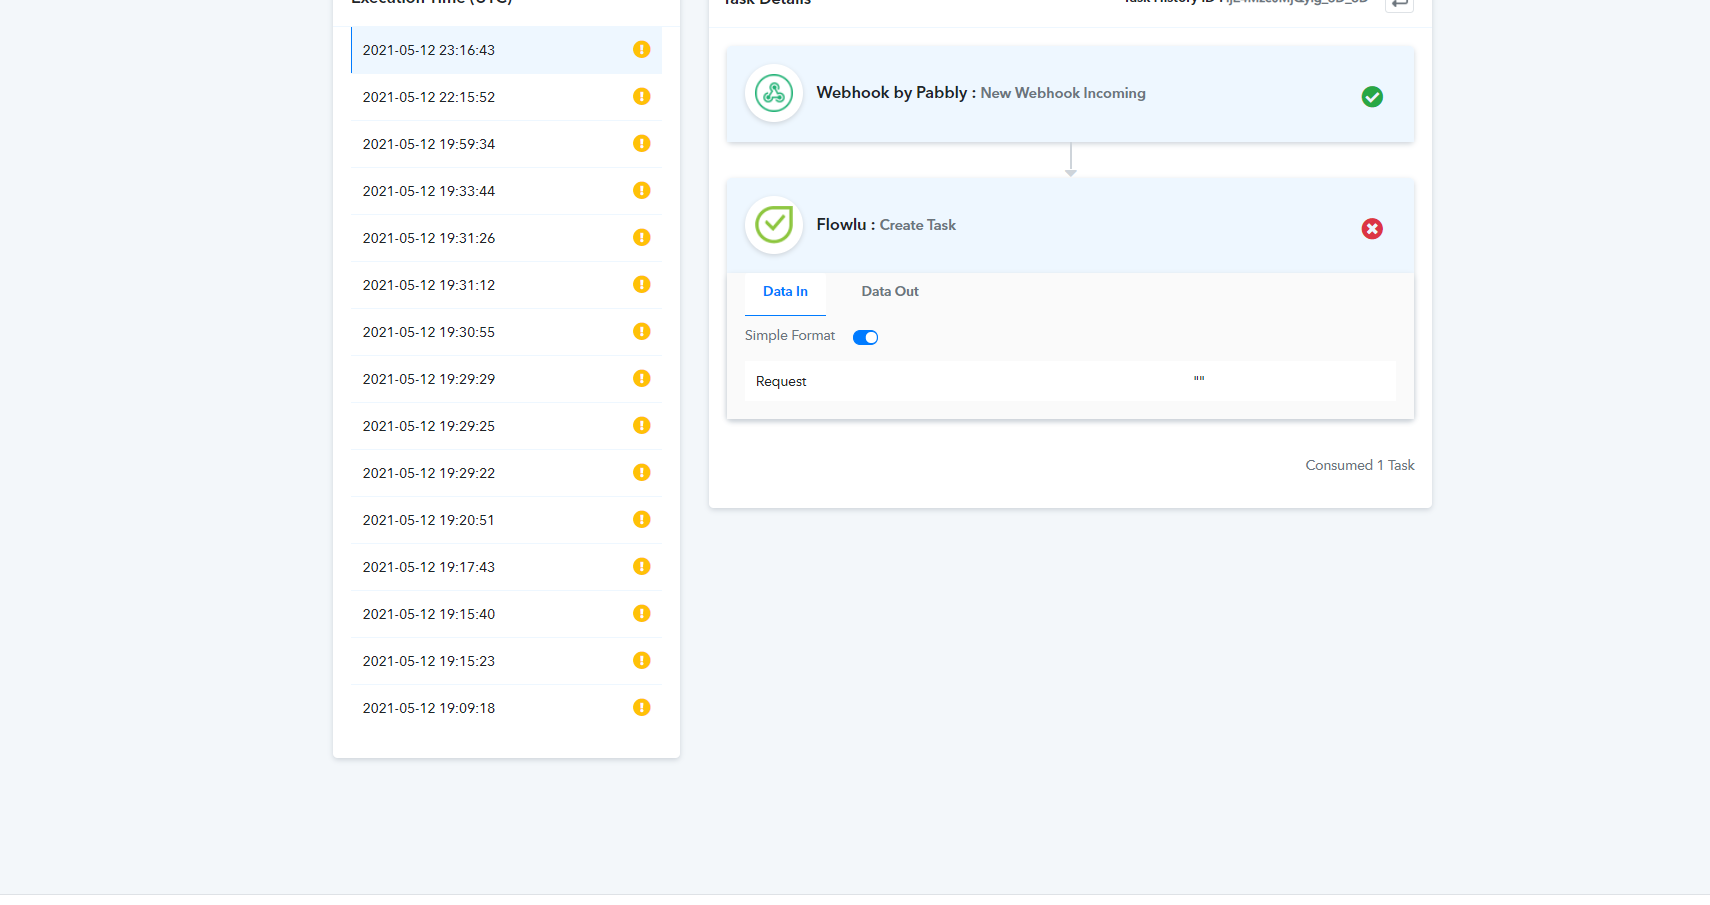Image resolution: width=1710 pixels, height=905 pixels.
Task: Toggle the Simple Format switch
Action: tap(865, 337)
